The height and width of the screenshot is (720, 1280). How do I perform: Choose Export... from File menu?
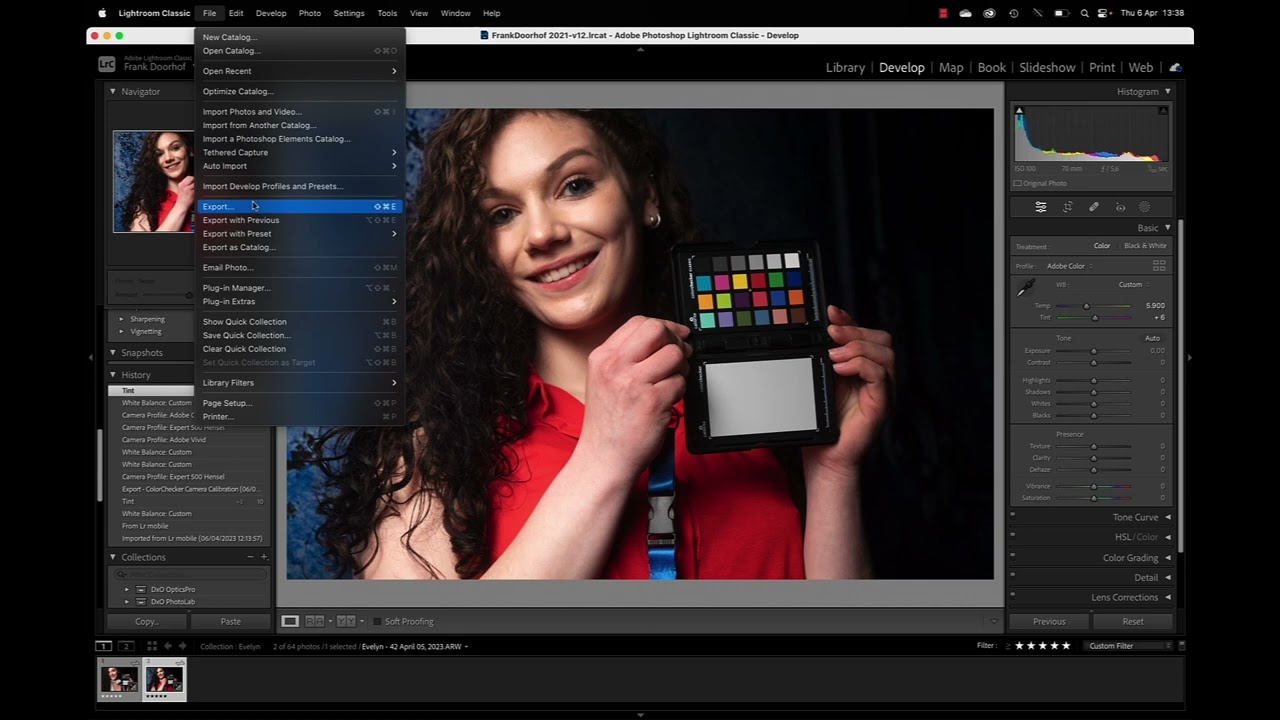(x=299, y=206)
